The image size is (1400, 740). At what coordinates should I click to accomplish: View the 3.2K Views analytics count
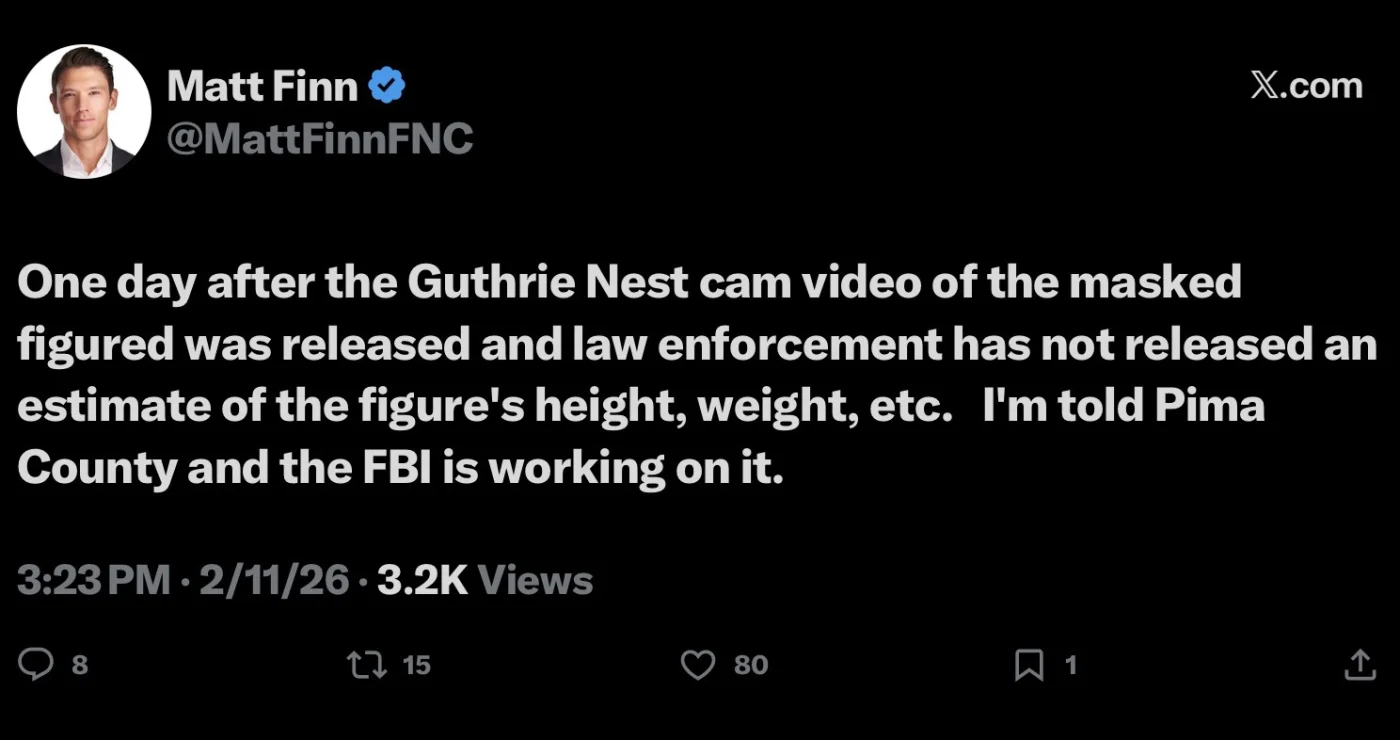(485, 580)
